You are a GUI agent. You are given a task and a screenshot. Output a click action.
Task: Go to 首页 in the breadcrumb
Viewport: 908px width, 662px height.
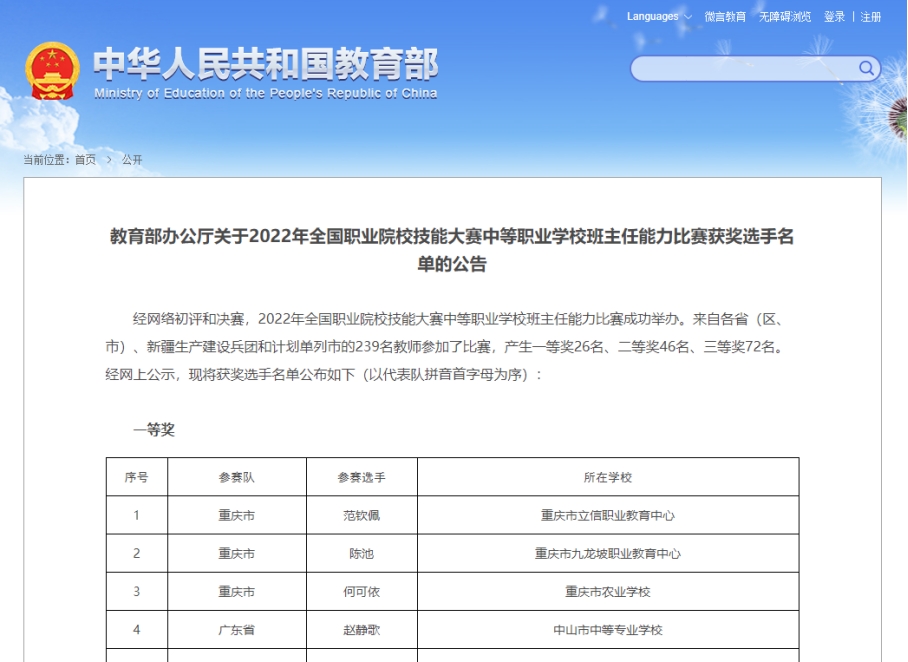point(86,160)
